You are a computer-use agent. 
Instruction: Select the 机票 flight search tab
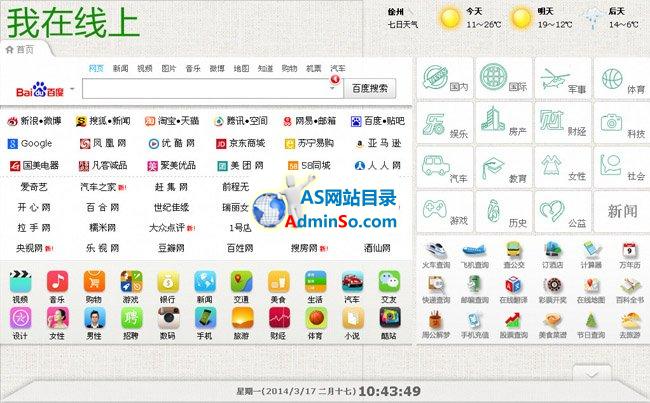click(313, 68)
